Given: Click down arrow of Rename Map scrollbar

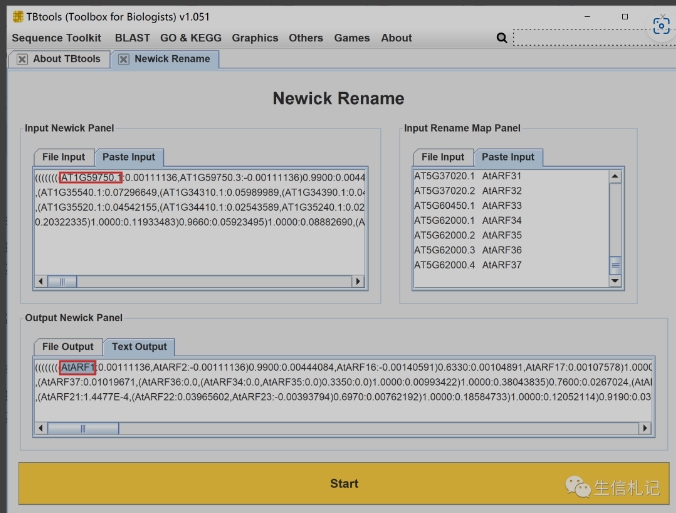Looking at the screenshot, I should (615, 281).
